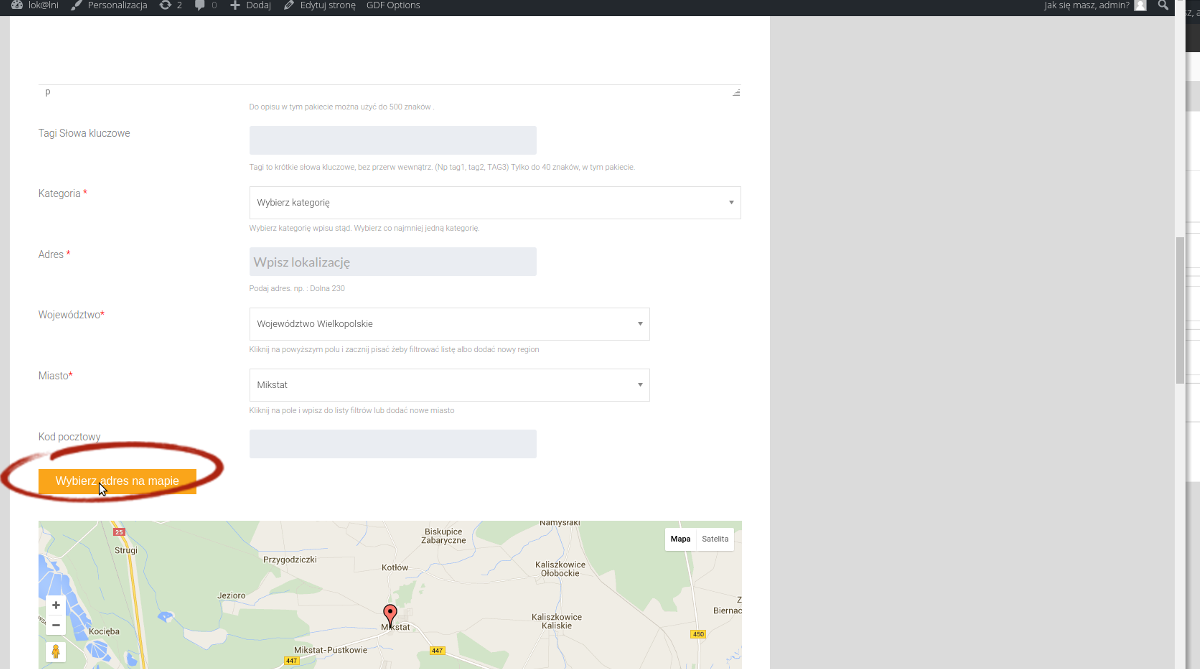The image size is (1200, 669).
Task: Click the Kod pocztowy input field
Action: pyautogui.click(x=393, y=444)
